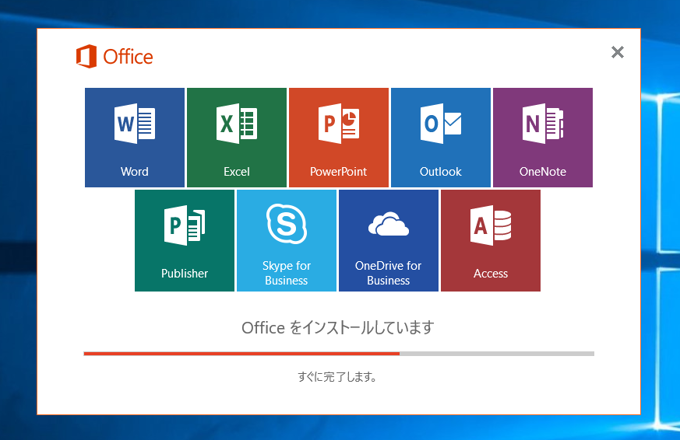680x440 pixels.
Task: Click the 'Office をインストールしています' text
Action: (x=337, y=328)
